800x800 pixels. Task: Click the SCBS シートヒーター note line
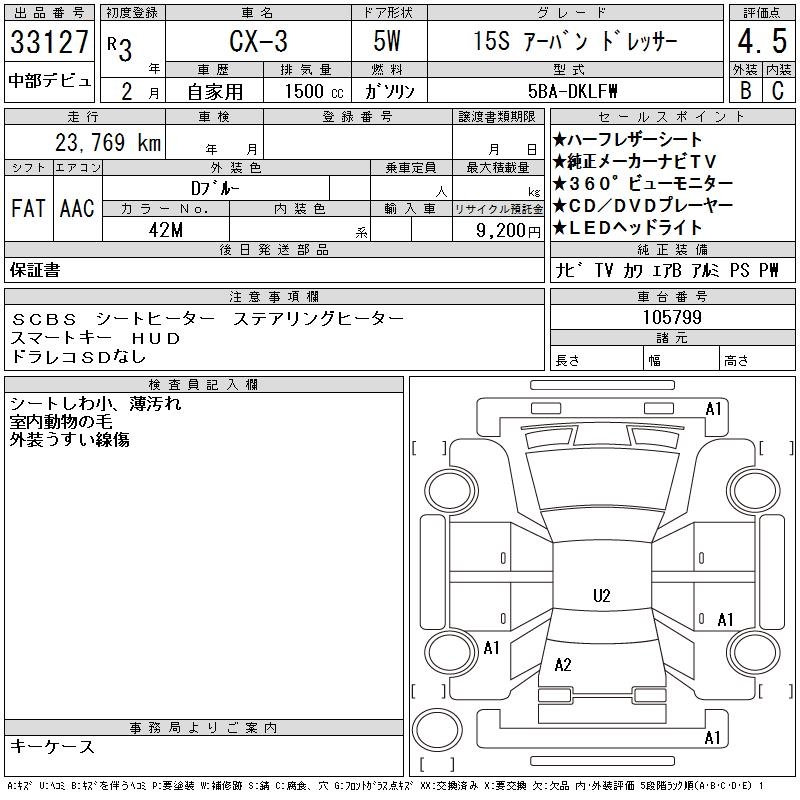[x=207, y=319]
